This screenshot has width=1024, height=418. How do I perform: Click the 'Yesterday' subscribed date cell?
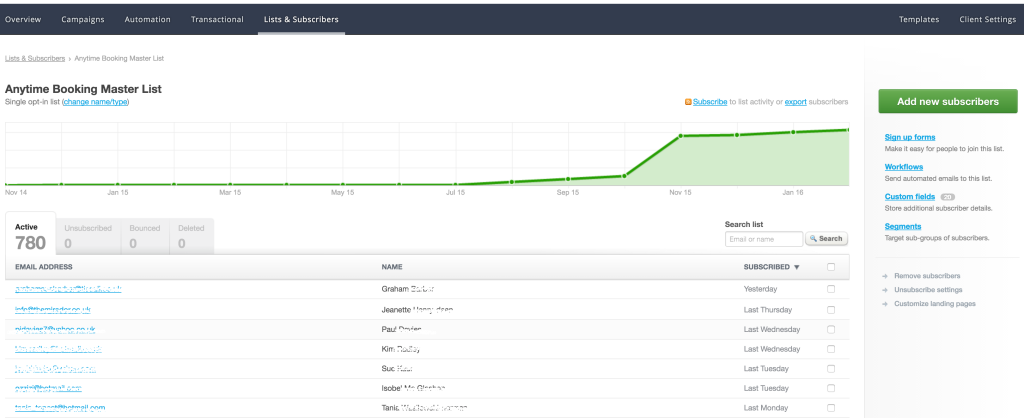(x=760, y=289)
